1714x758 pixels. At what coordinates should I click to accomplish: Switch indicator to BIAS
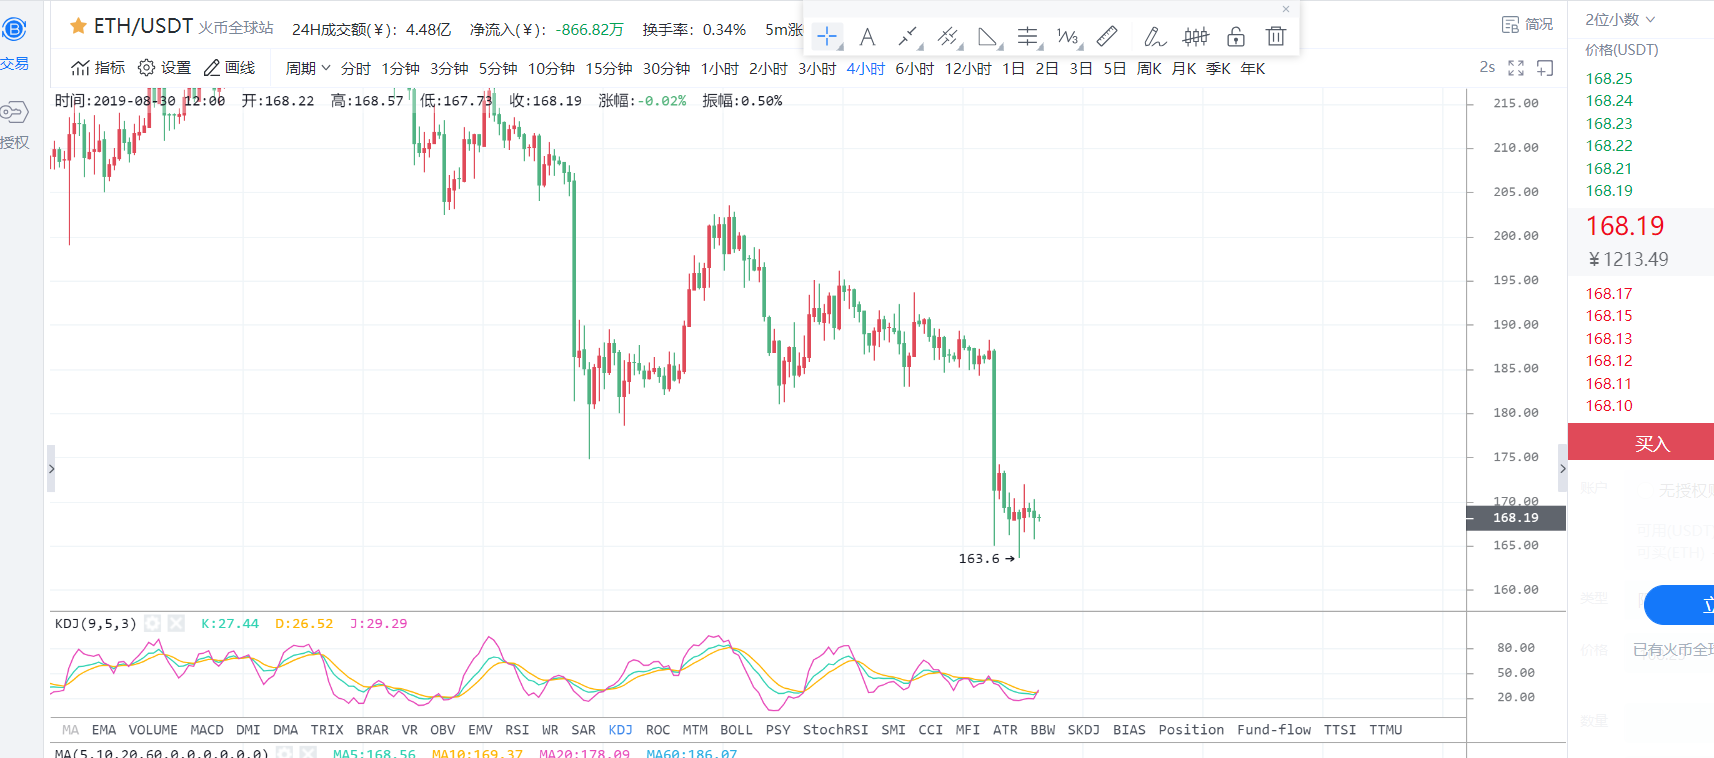(1129, 730)
